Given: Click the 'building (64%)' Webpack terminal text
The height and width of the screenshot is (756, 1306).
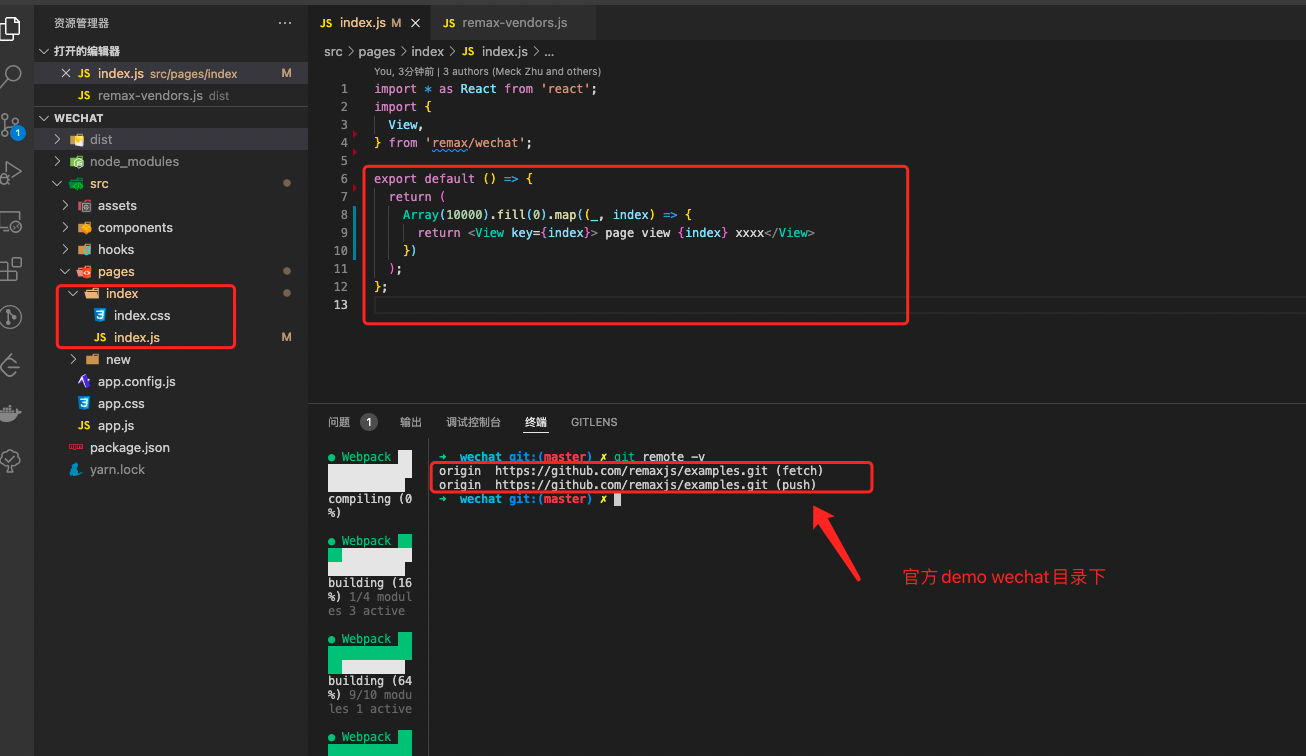Looking at the screenshot, I should (369, 688).
